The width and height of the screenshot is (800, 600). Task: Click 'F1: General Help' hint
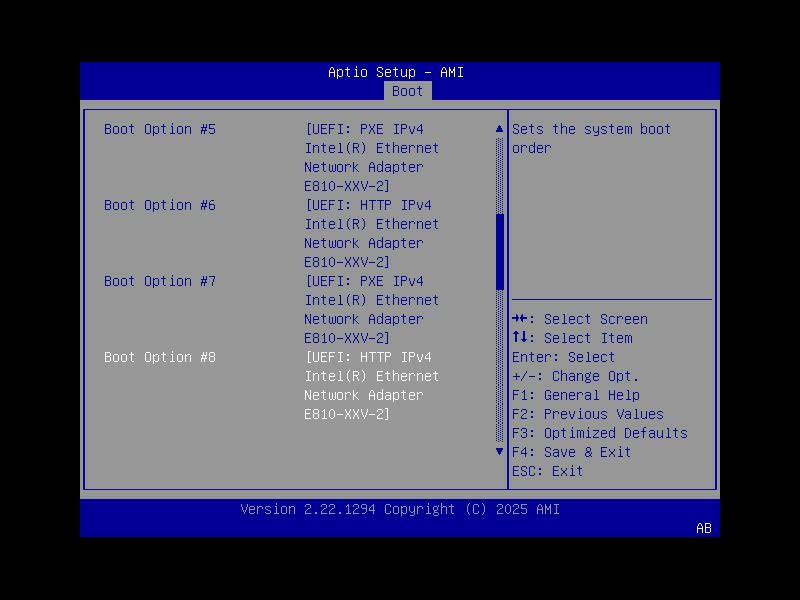click(x=576, y=395)
